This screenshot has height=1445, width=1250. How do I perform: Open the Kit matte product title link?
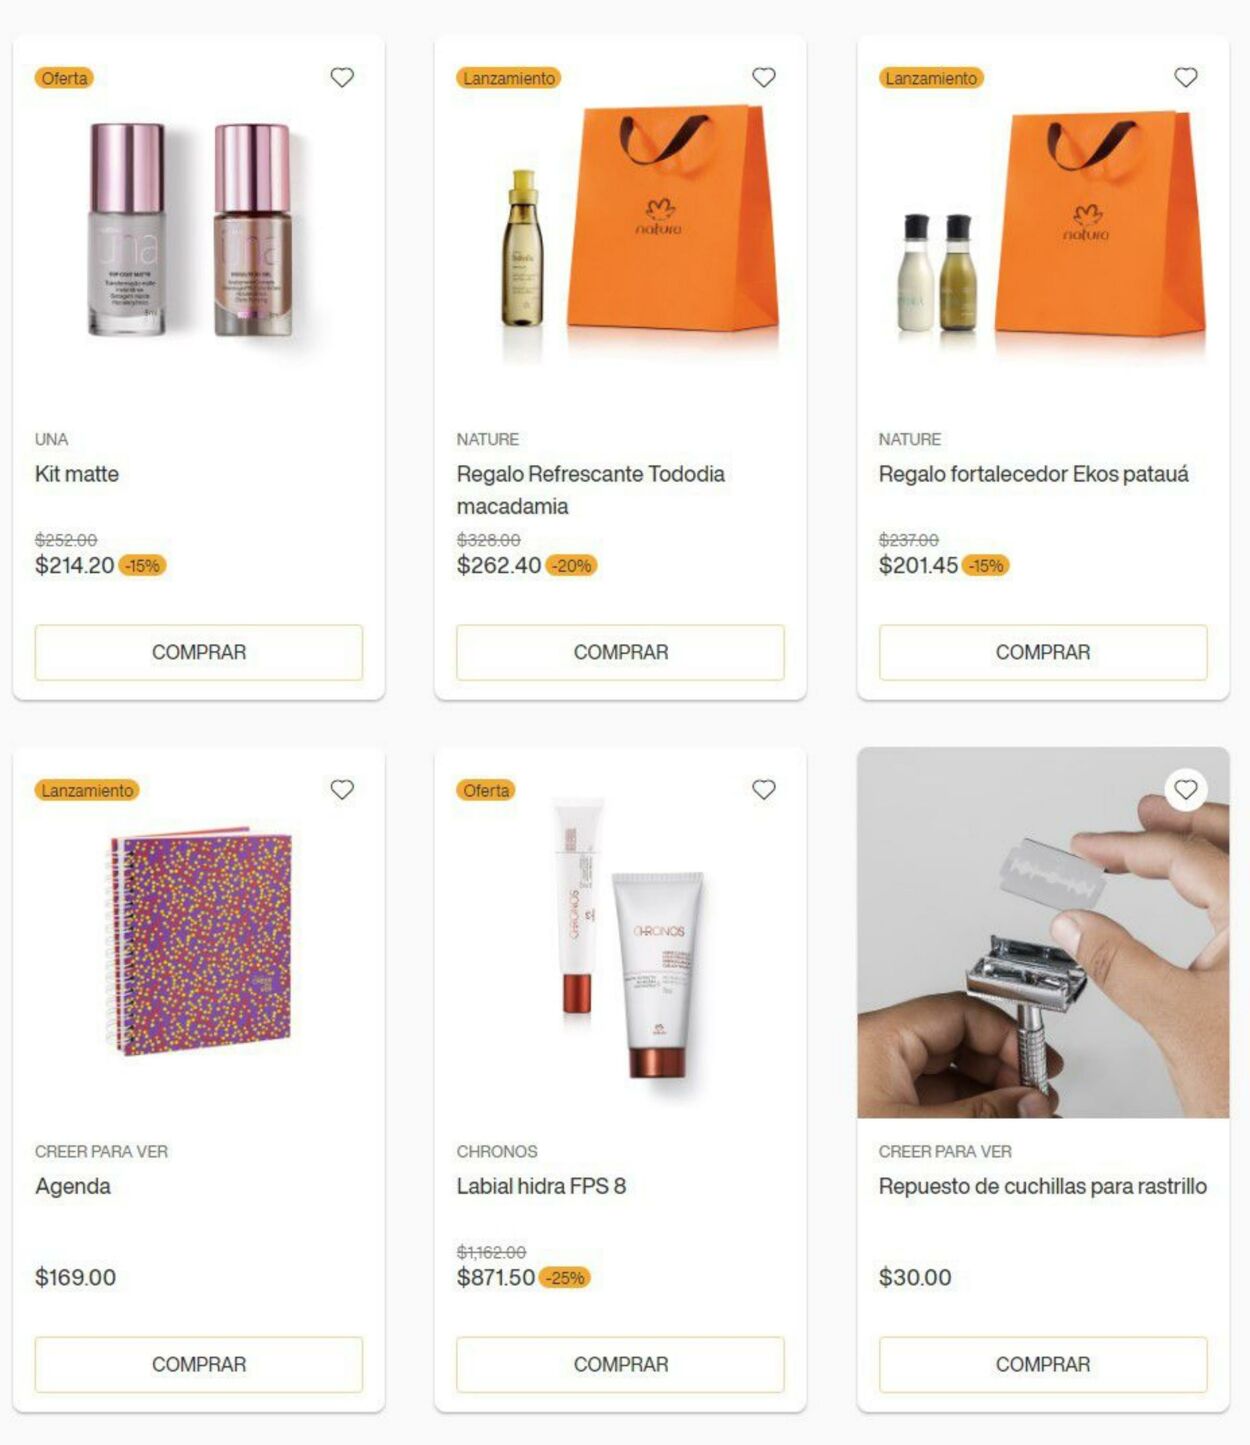coord(77,474)
